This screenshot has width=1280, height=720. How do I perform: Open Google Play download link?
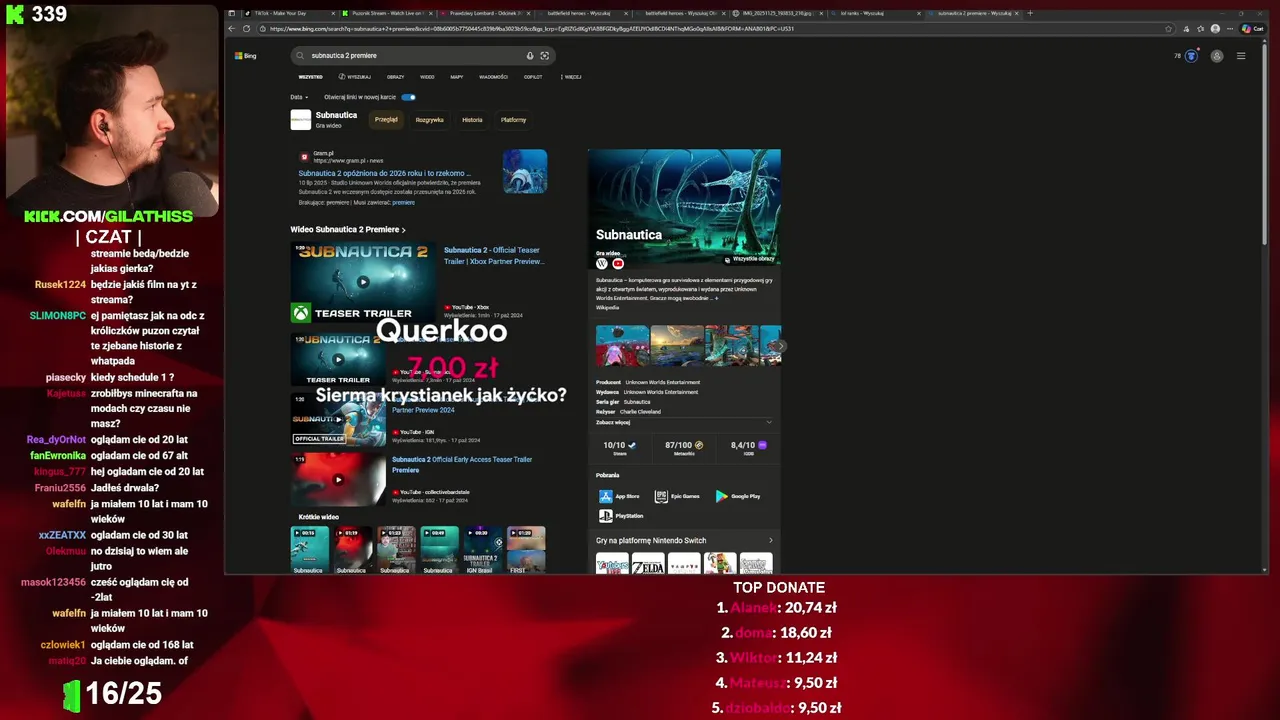pos(738,496)
